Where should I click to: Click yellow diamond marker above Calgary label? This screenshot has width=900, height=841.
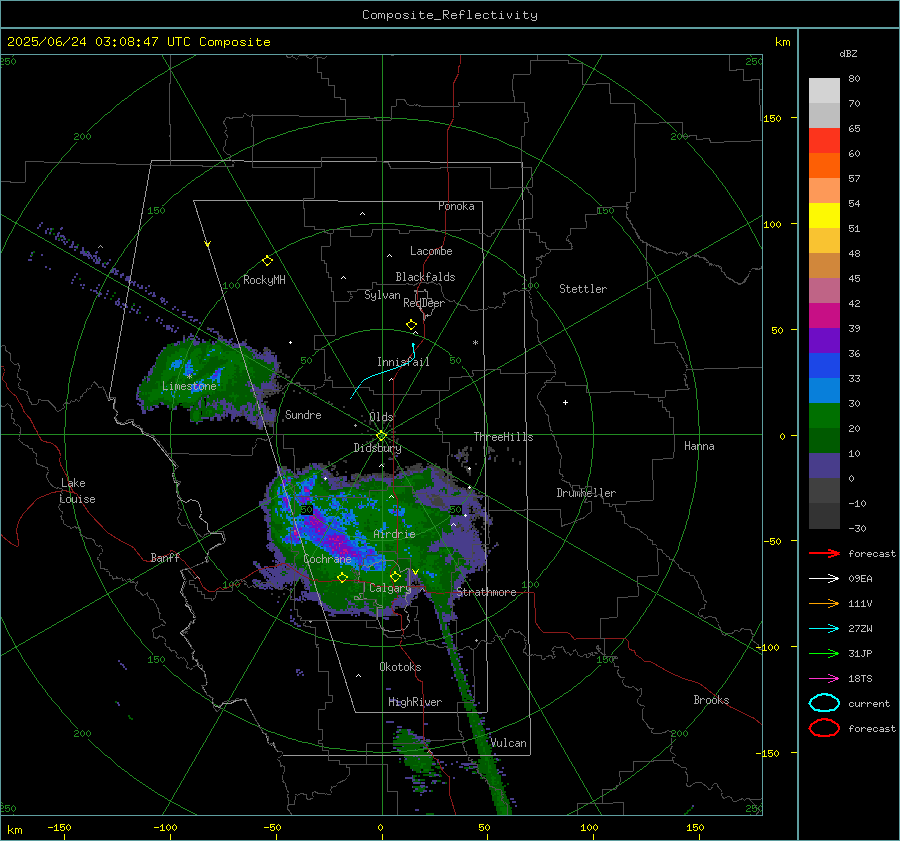click(395, 576)
